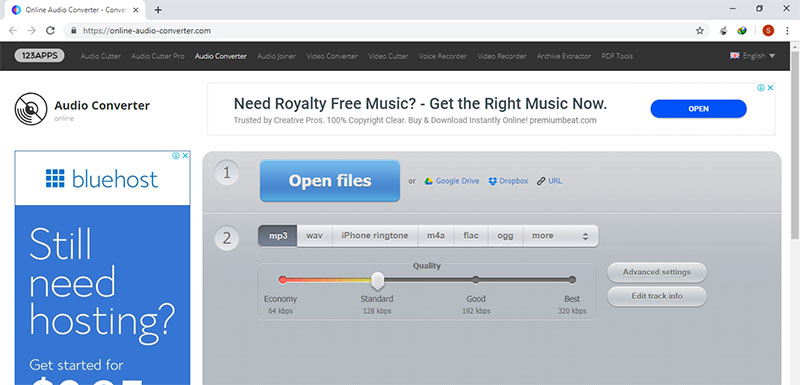Click the Open files button

click(x=330, y=181)
